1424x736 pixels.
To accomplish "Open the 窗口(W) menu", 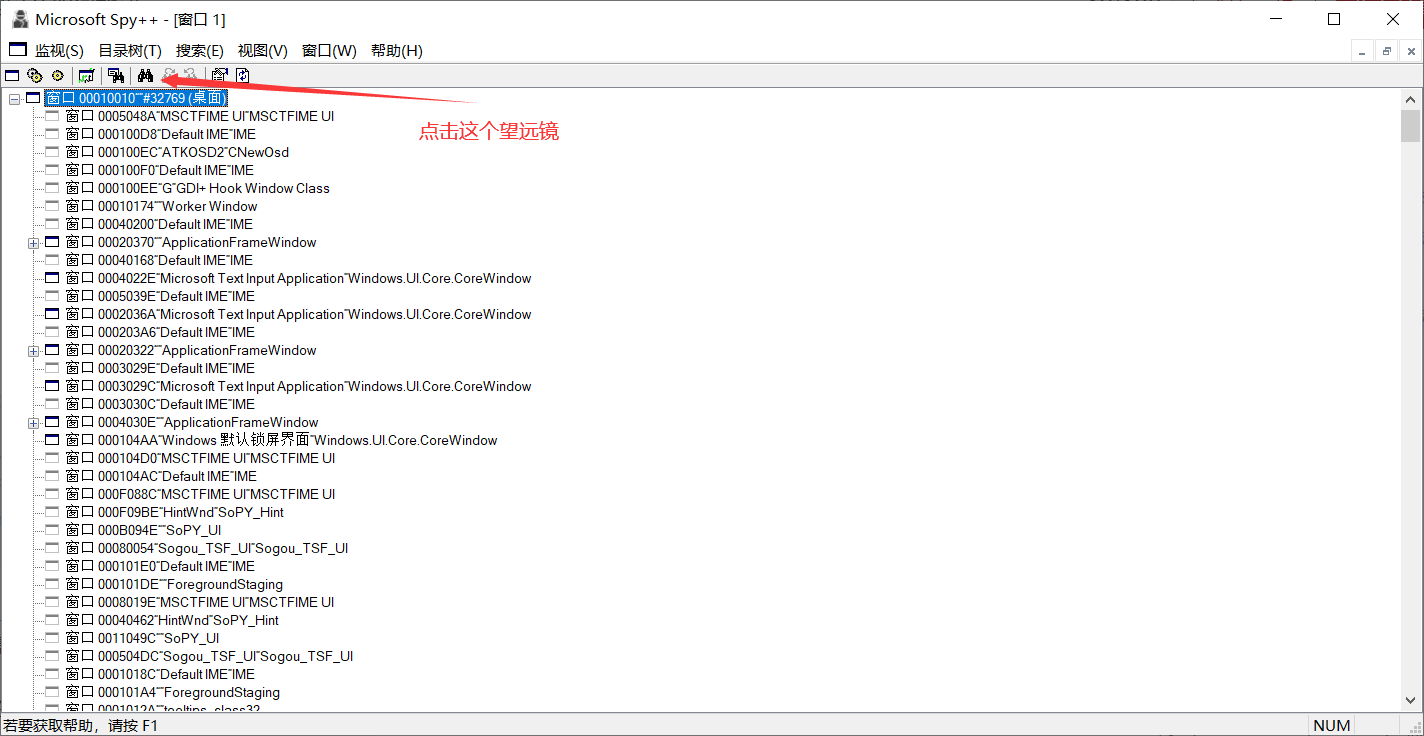I will pyautogui.click(x=329, y=49).
